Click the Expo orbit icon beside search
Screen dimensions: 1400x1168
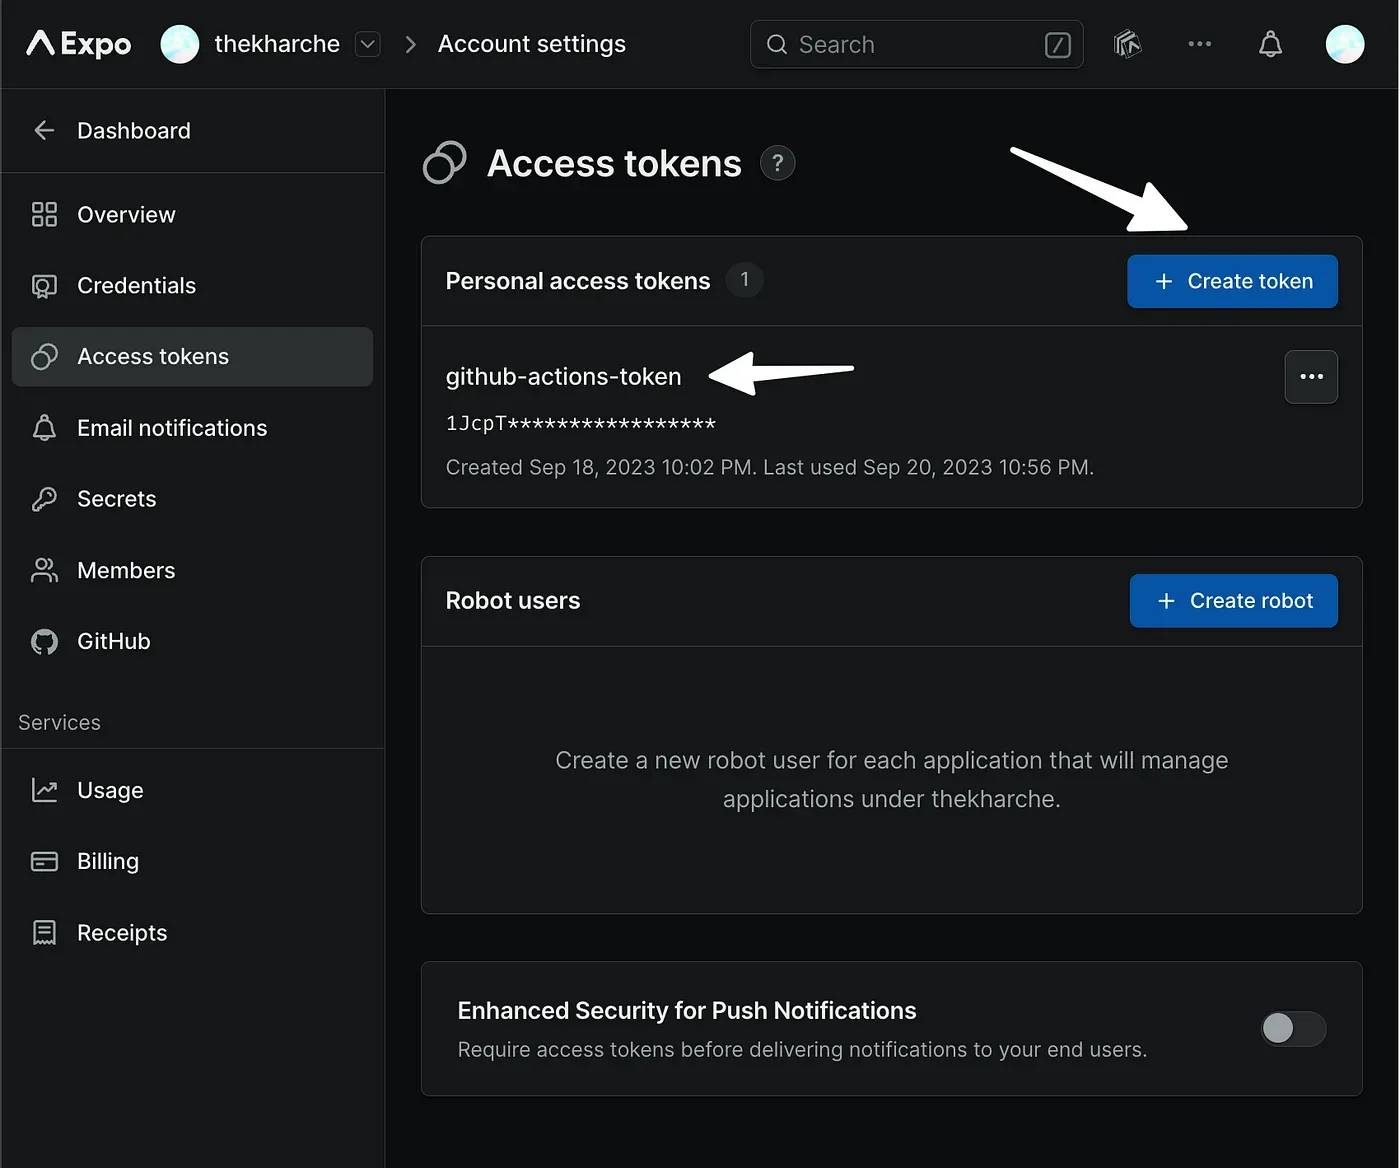(x=1127, y=44)
